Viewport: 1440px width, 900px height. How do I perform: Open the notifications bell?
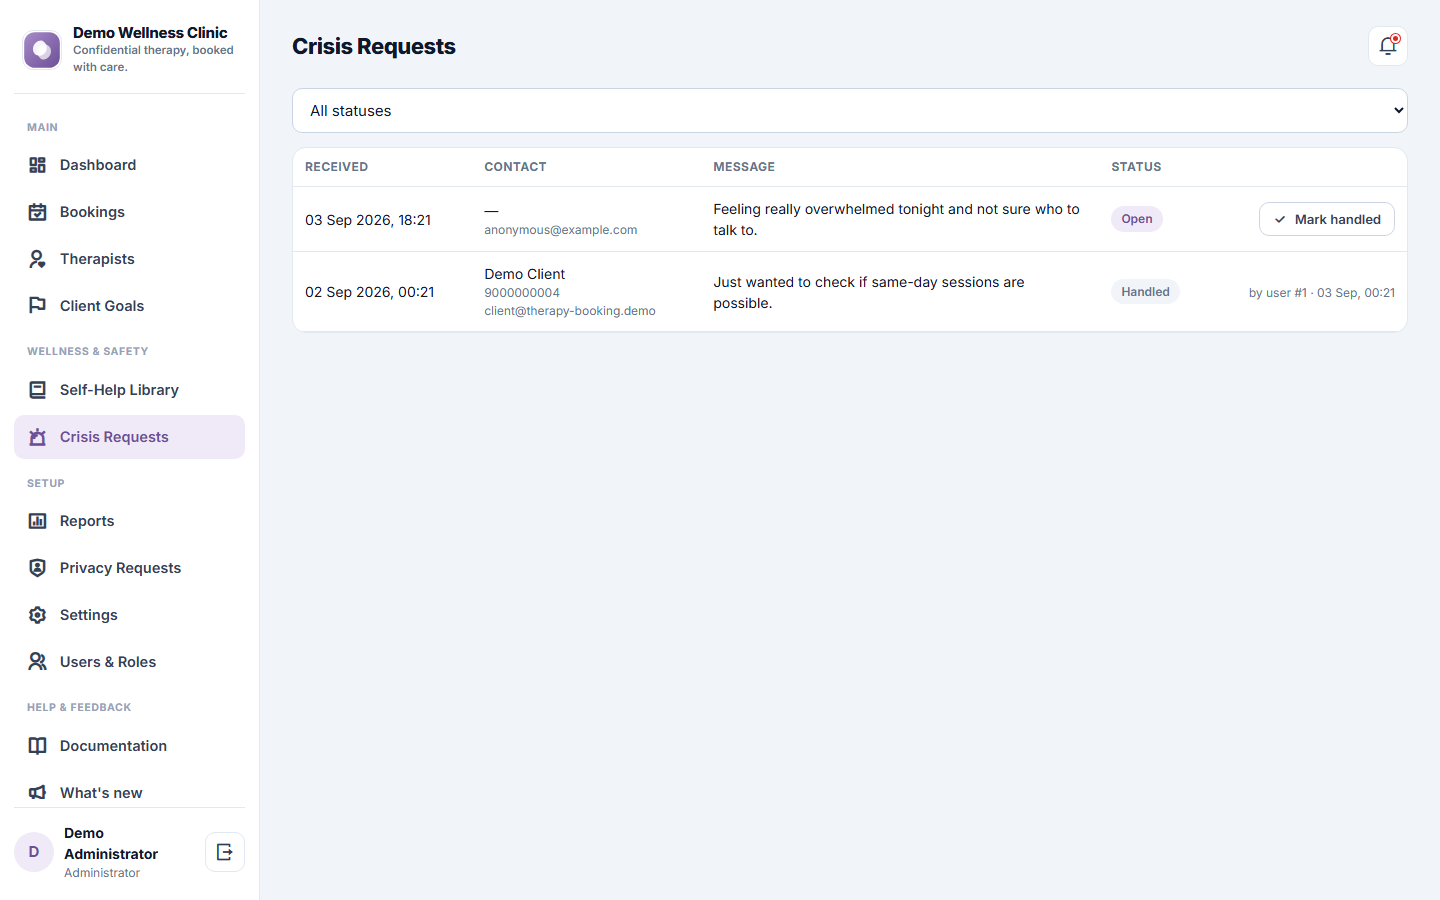click(x=1387, y=46)
